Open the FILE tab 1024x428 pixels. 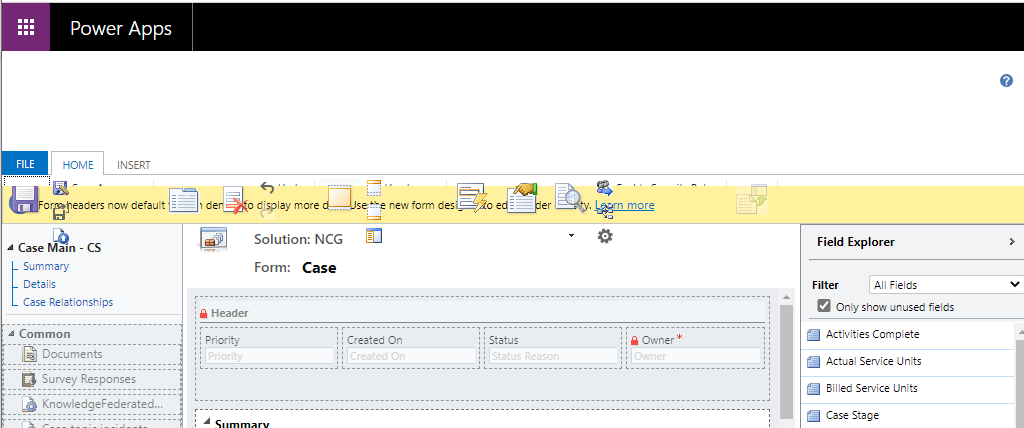25,165
